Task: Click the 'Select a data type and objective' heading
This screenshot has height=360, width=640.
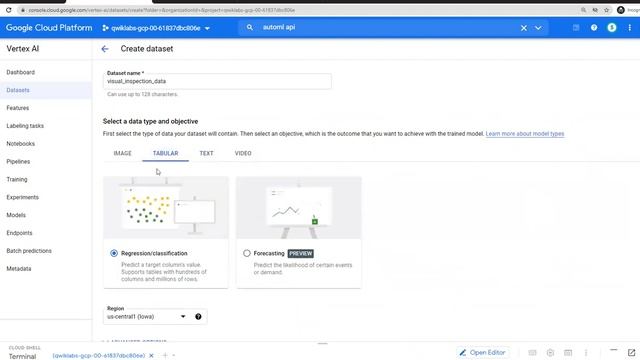Action: (x=151, y=121)
